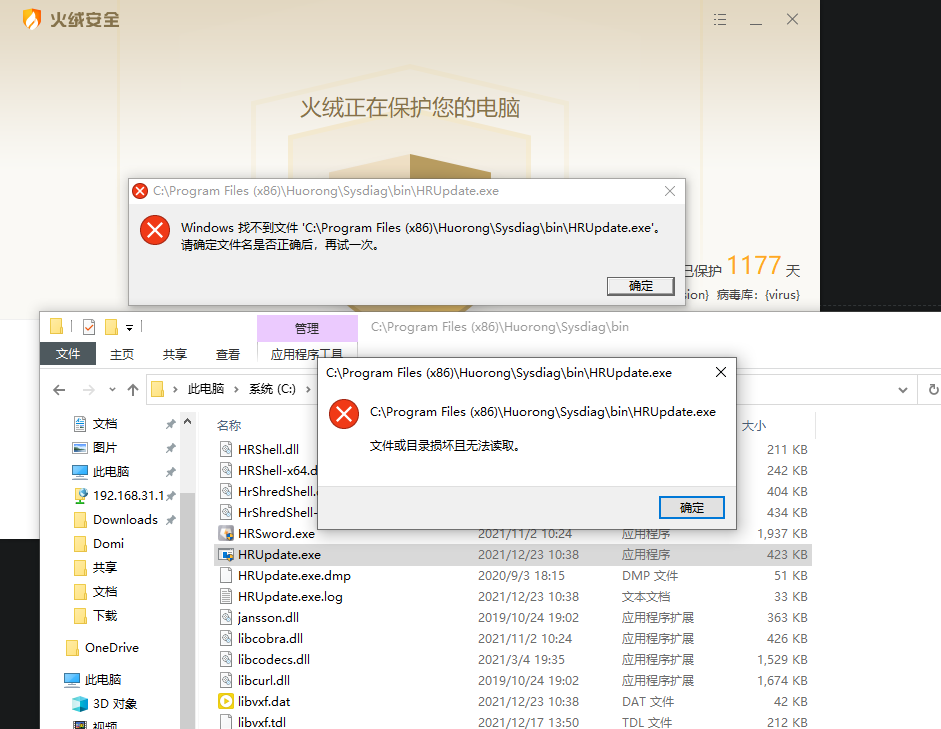Go up one folder level

point(133,390)
